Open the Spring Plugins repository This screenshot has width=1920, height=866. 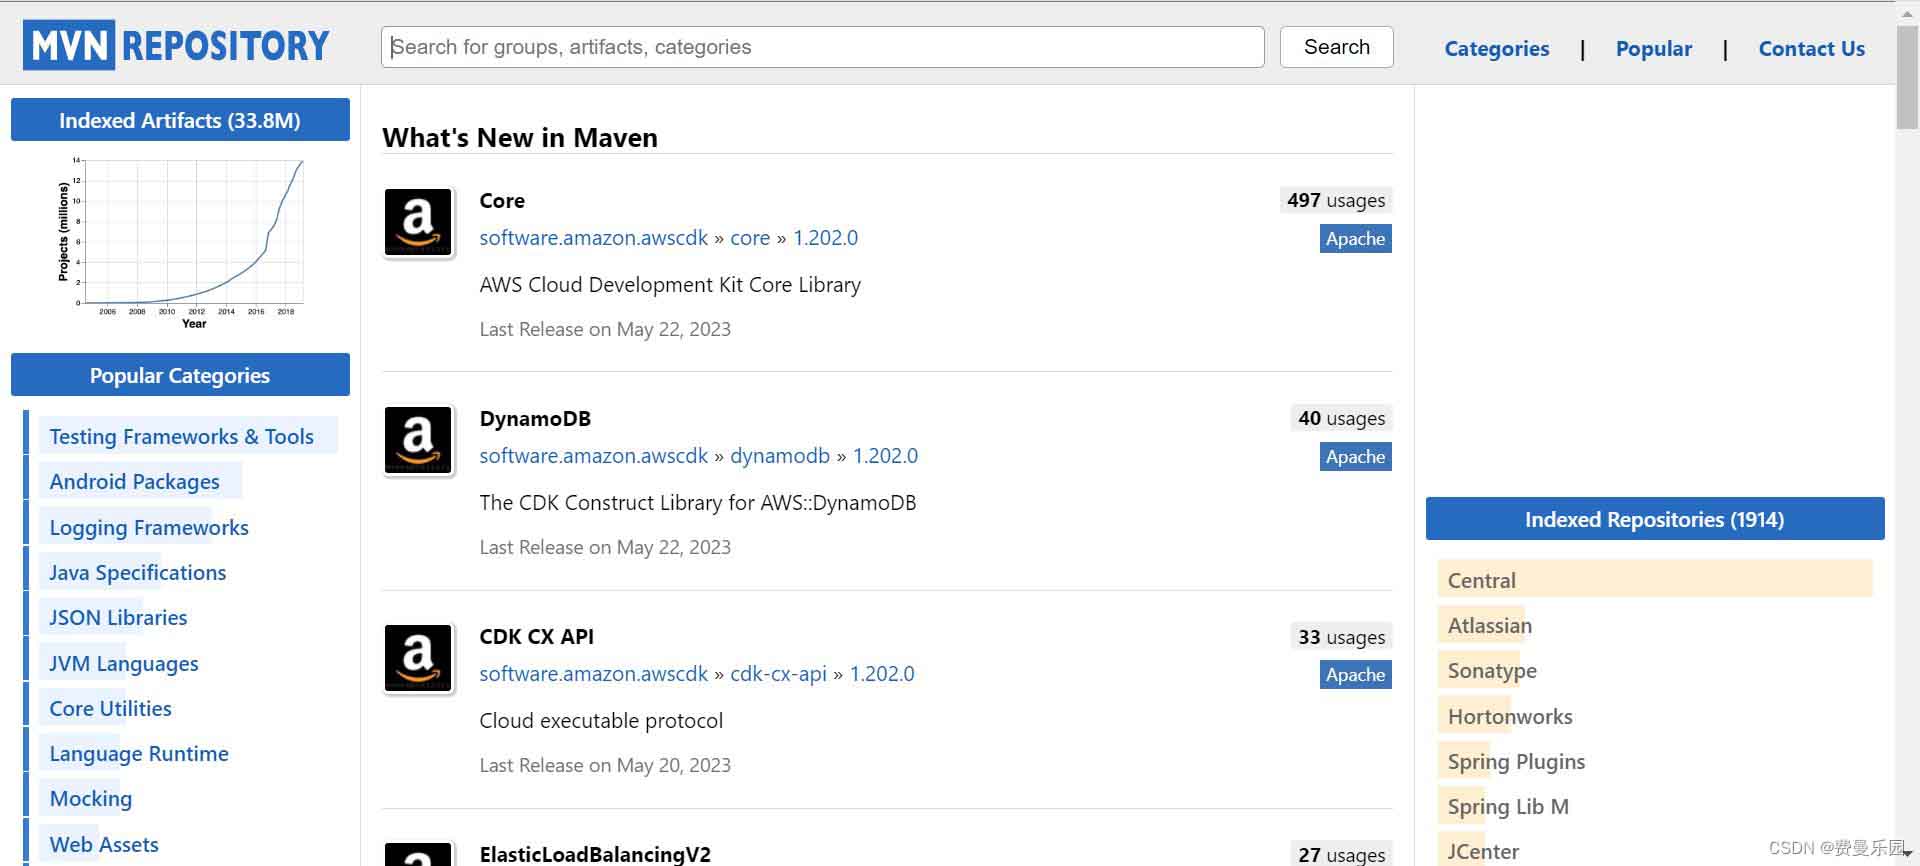click(x=1516, y=761)
